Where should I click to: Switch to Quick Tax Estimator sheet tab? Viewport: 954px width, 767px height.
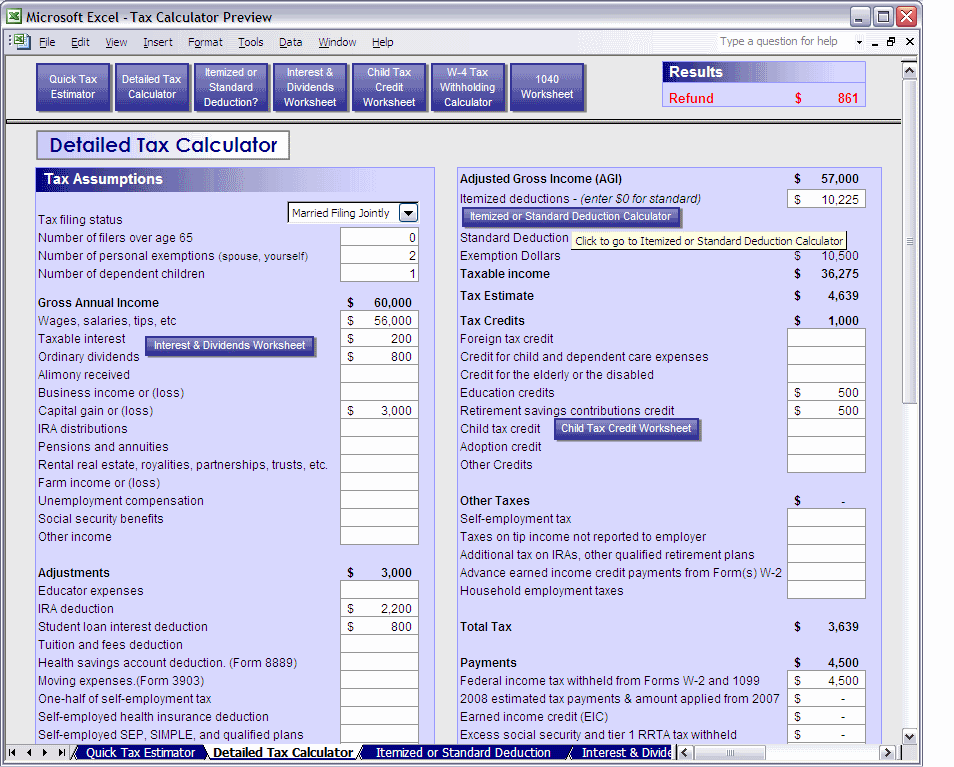(x=141, y=752)
